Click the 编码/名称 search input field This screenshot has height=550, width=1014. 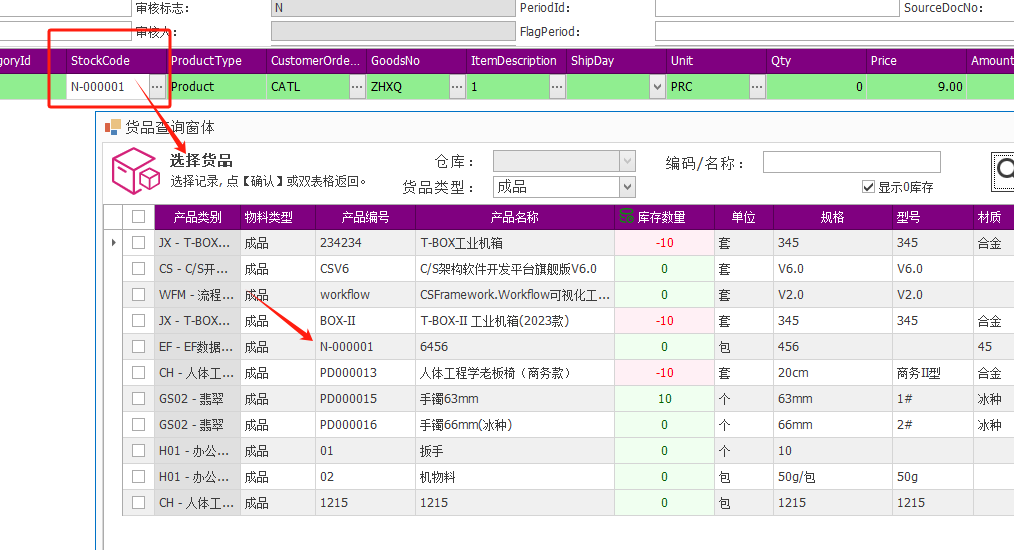pyautogui.click(x=852, y=162)
